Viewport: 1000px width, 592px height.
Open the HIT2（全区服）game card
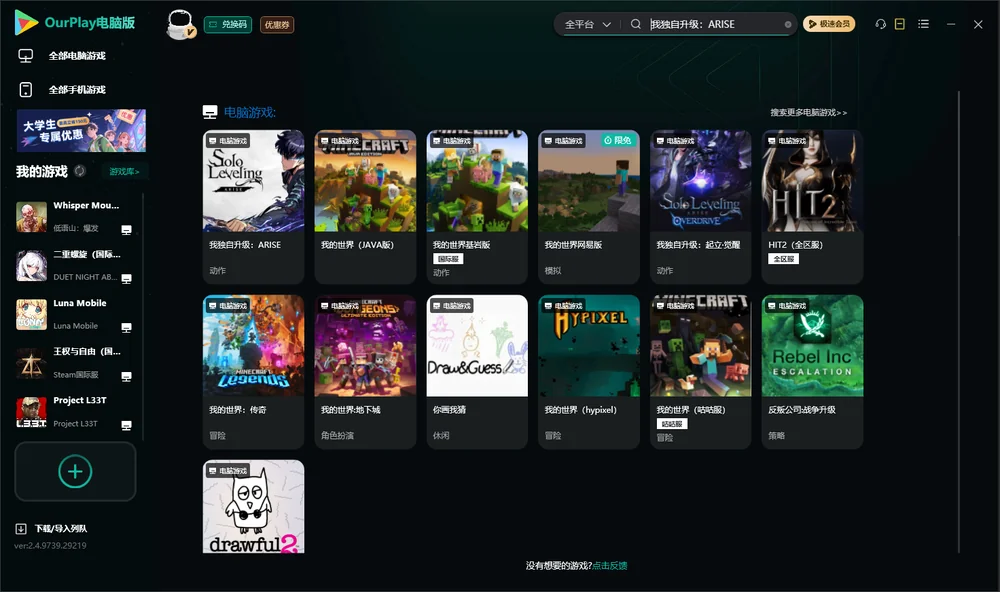pos(812,207)
